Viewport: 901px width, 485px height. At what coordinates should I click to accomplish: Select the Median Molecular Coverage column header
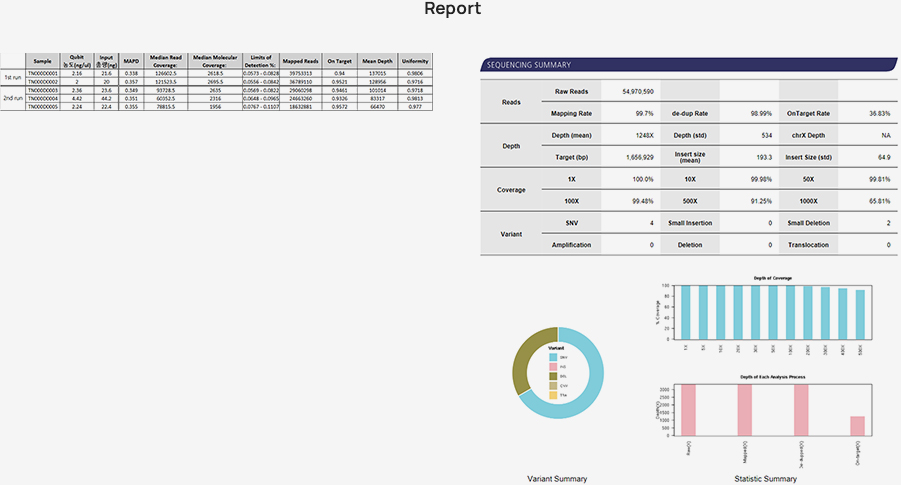[215, 61]
